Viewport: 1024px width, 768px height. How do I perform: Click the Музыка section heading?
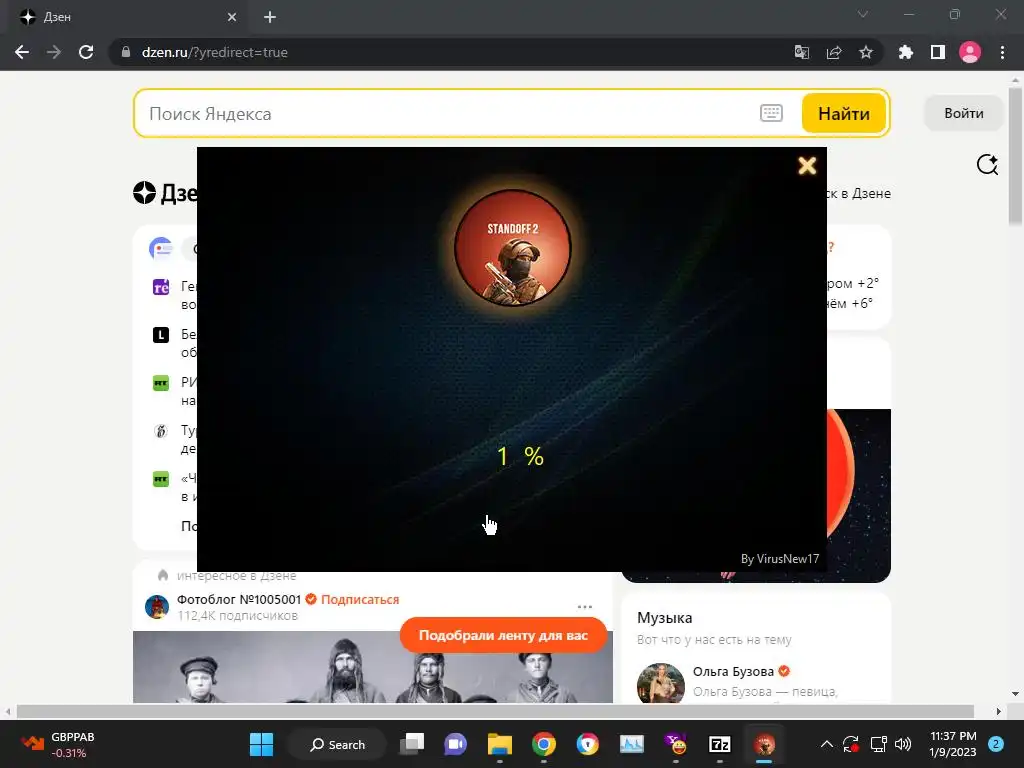pyautogui.click(x=664, y=618)
